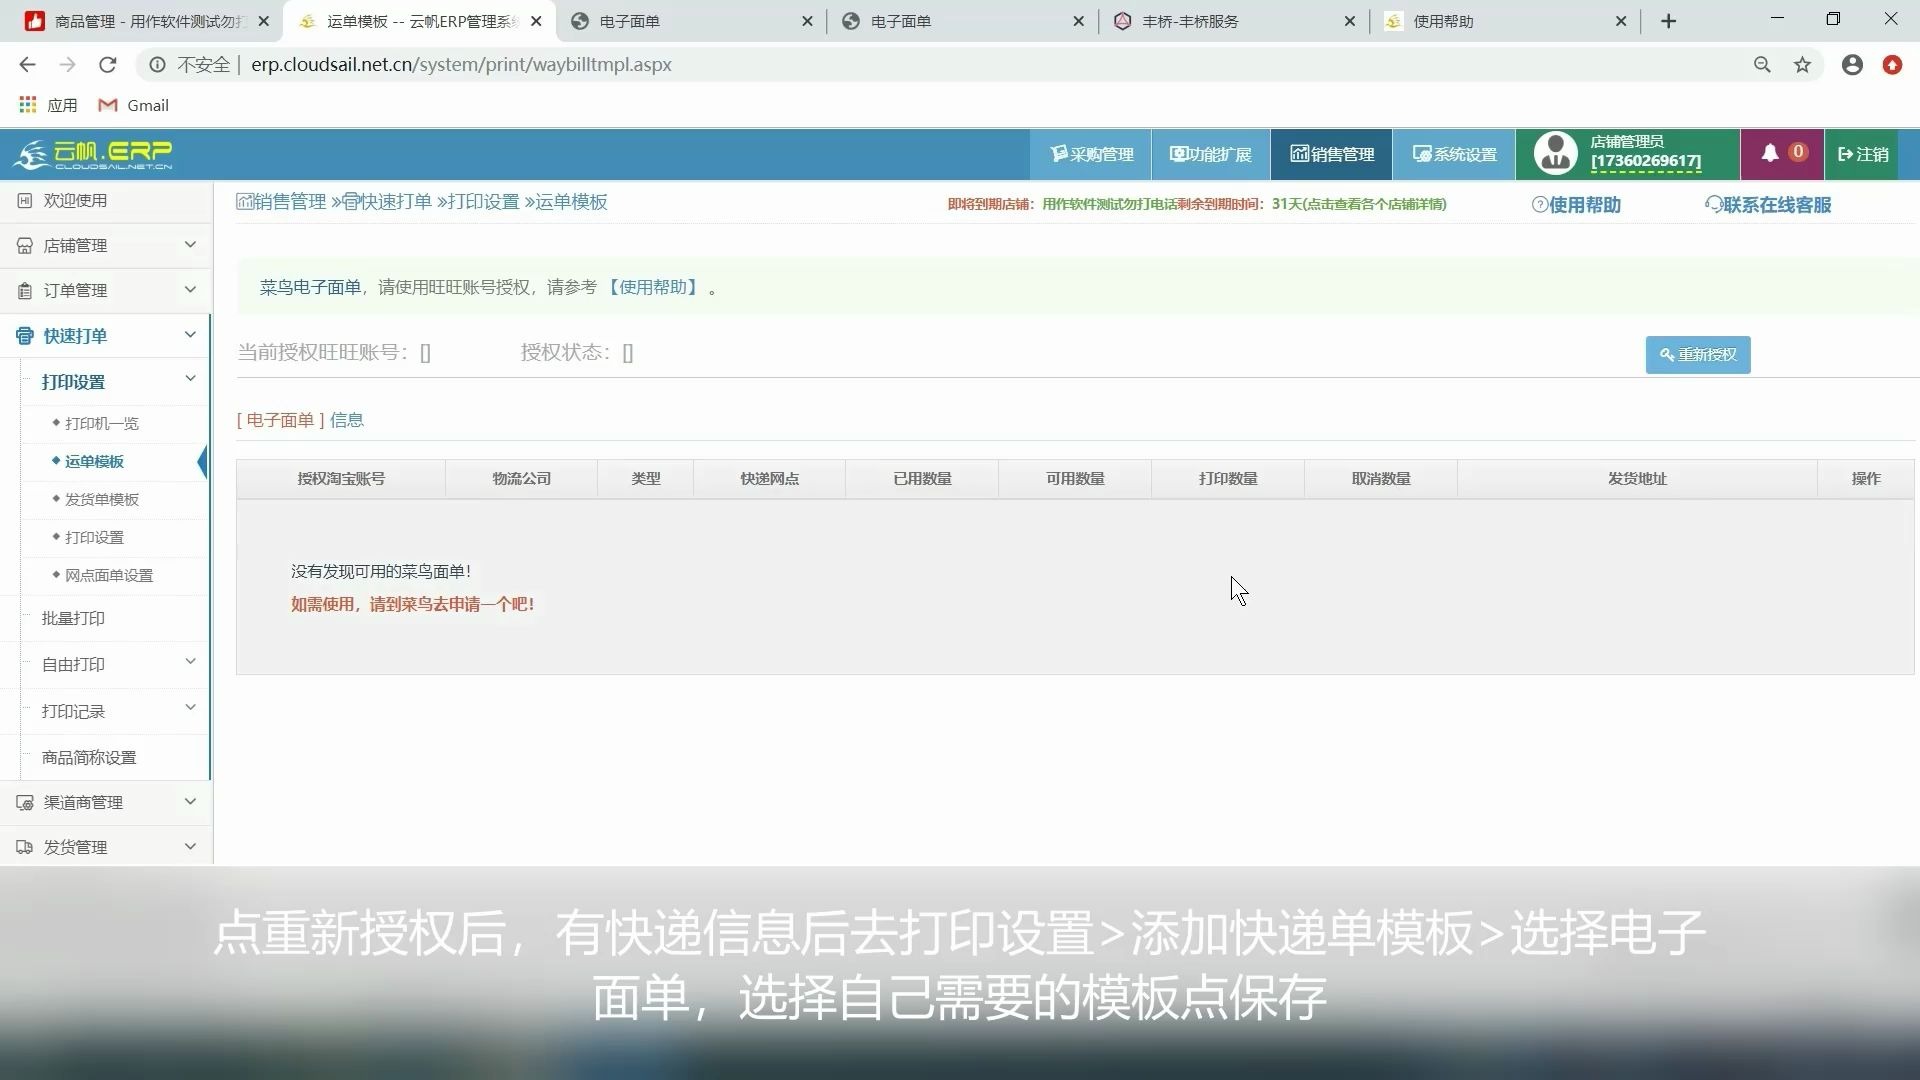Bookmark this page with the star icon
Screen dimensions: 1920x1080
point(1802,65)
